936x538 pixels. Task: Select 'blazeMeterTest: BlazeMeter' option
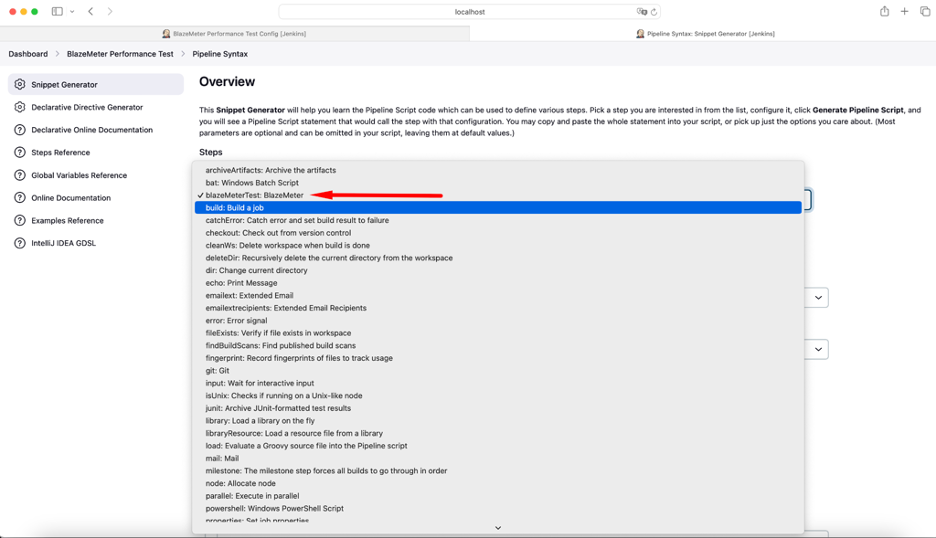click(498, 195)
